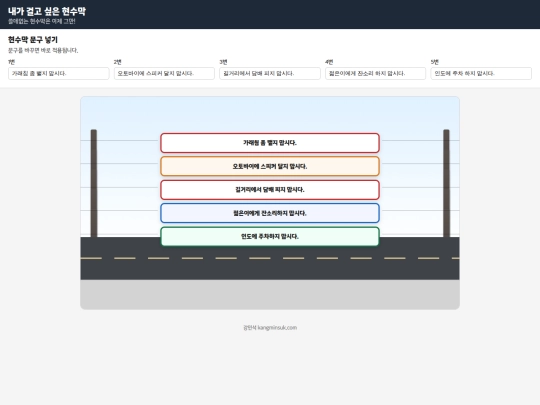Click the '3번' field label

[x=223, y=62]
